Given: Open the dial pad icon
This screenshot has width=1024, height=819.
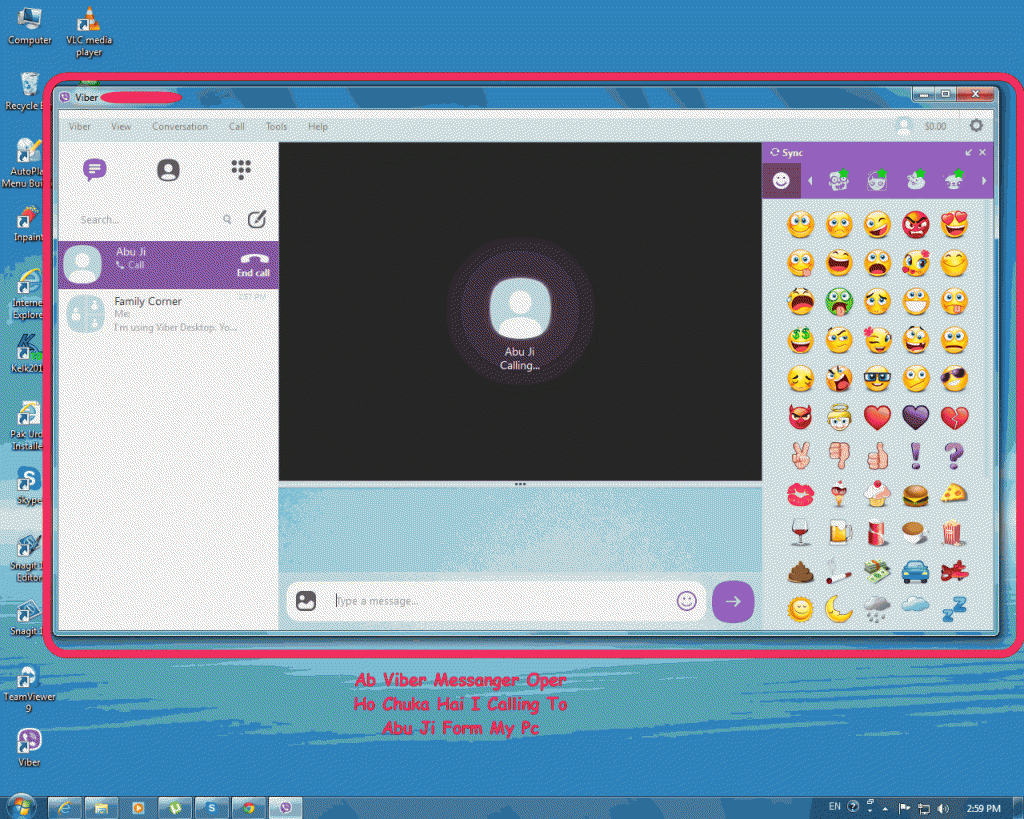Looking at the screenshot, I should (x=241, y=169).
